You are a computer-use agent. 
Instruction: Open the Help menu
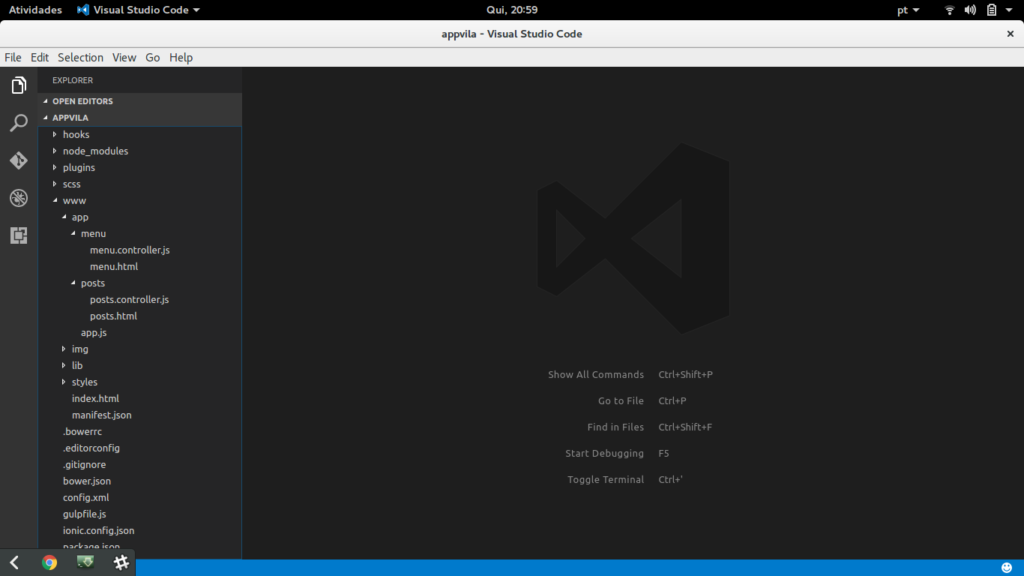point(181,58)
